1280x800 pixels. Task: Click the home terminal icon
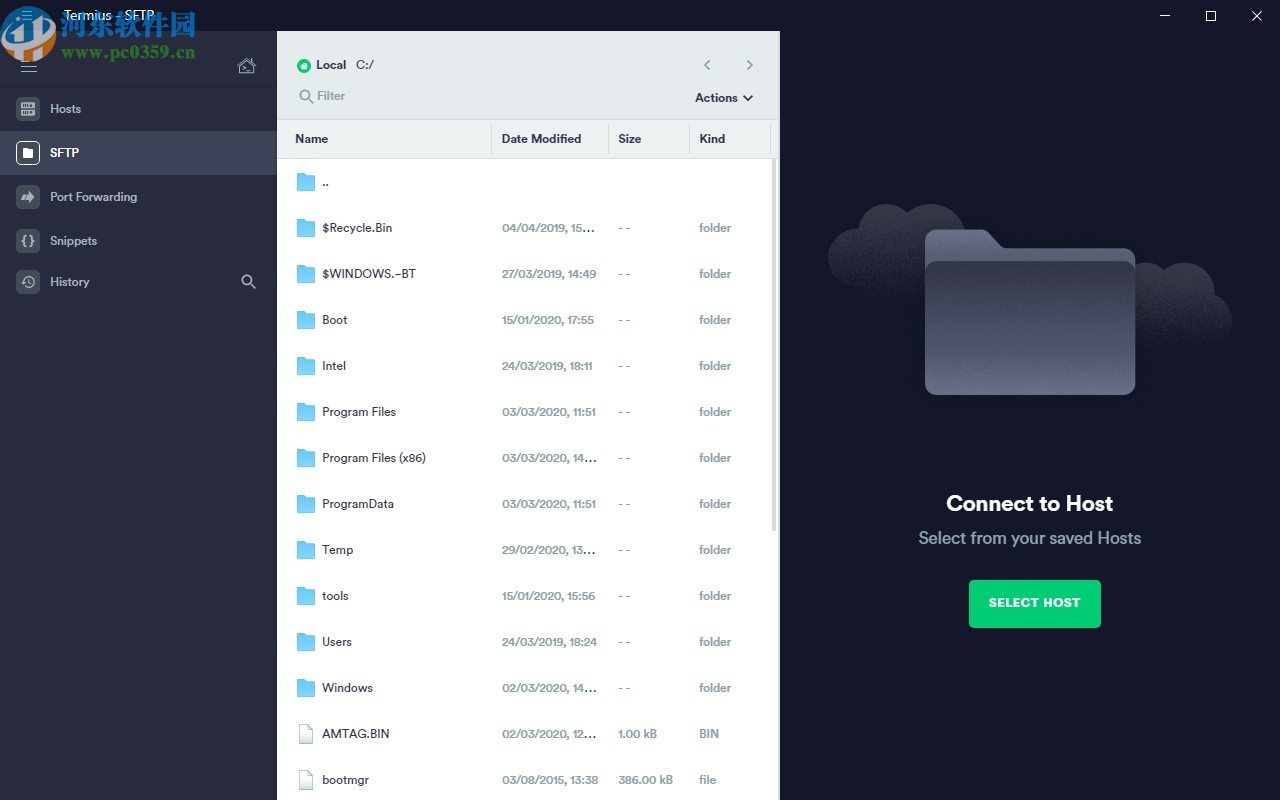(x=246, y=66)
